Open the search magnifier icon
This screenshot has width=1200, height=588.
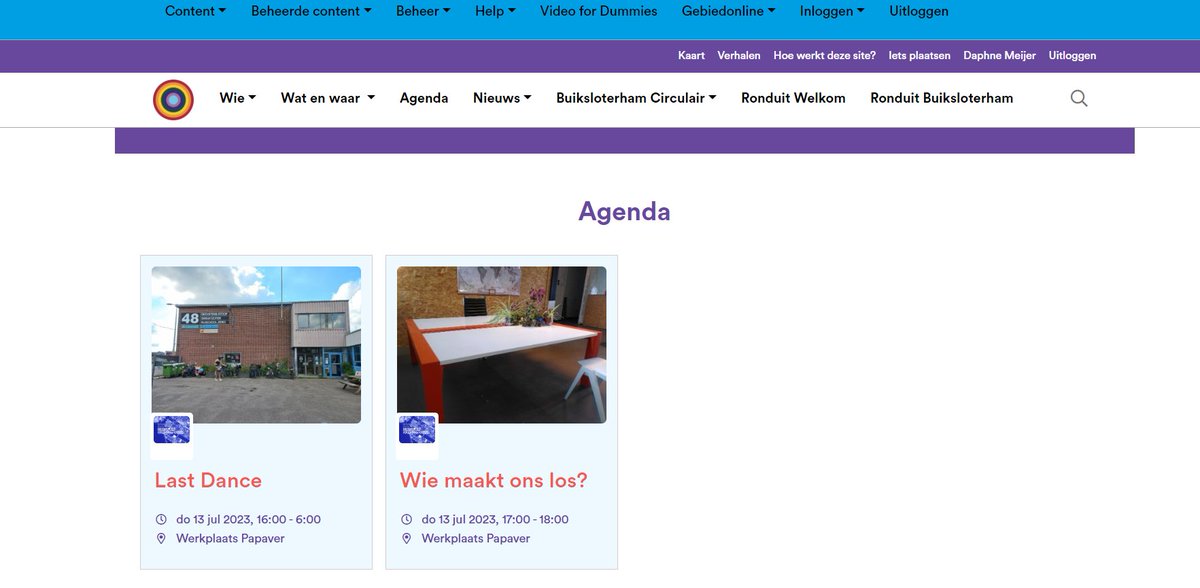click(x=1078, y=98)
